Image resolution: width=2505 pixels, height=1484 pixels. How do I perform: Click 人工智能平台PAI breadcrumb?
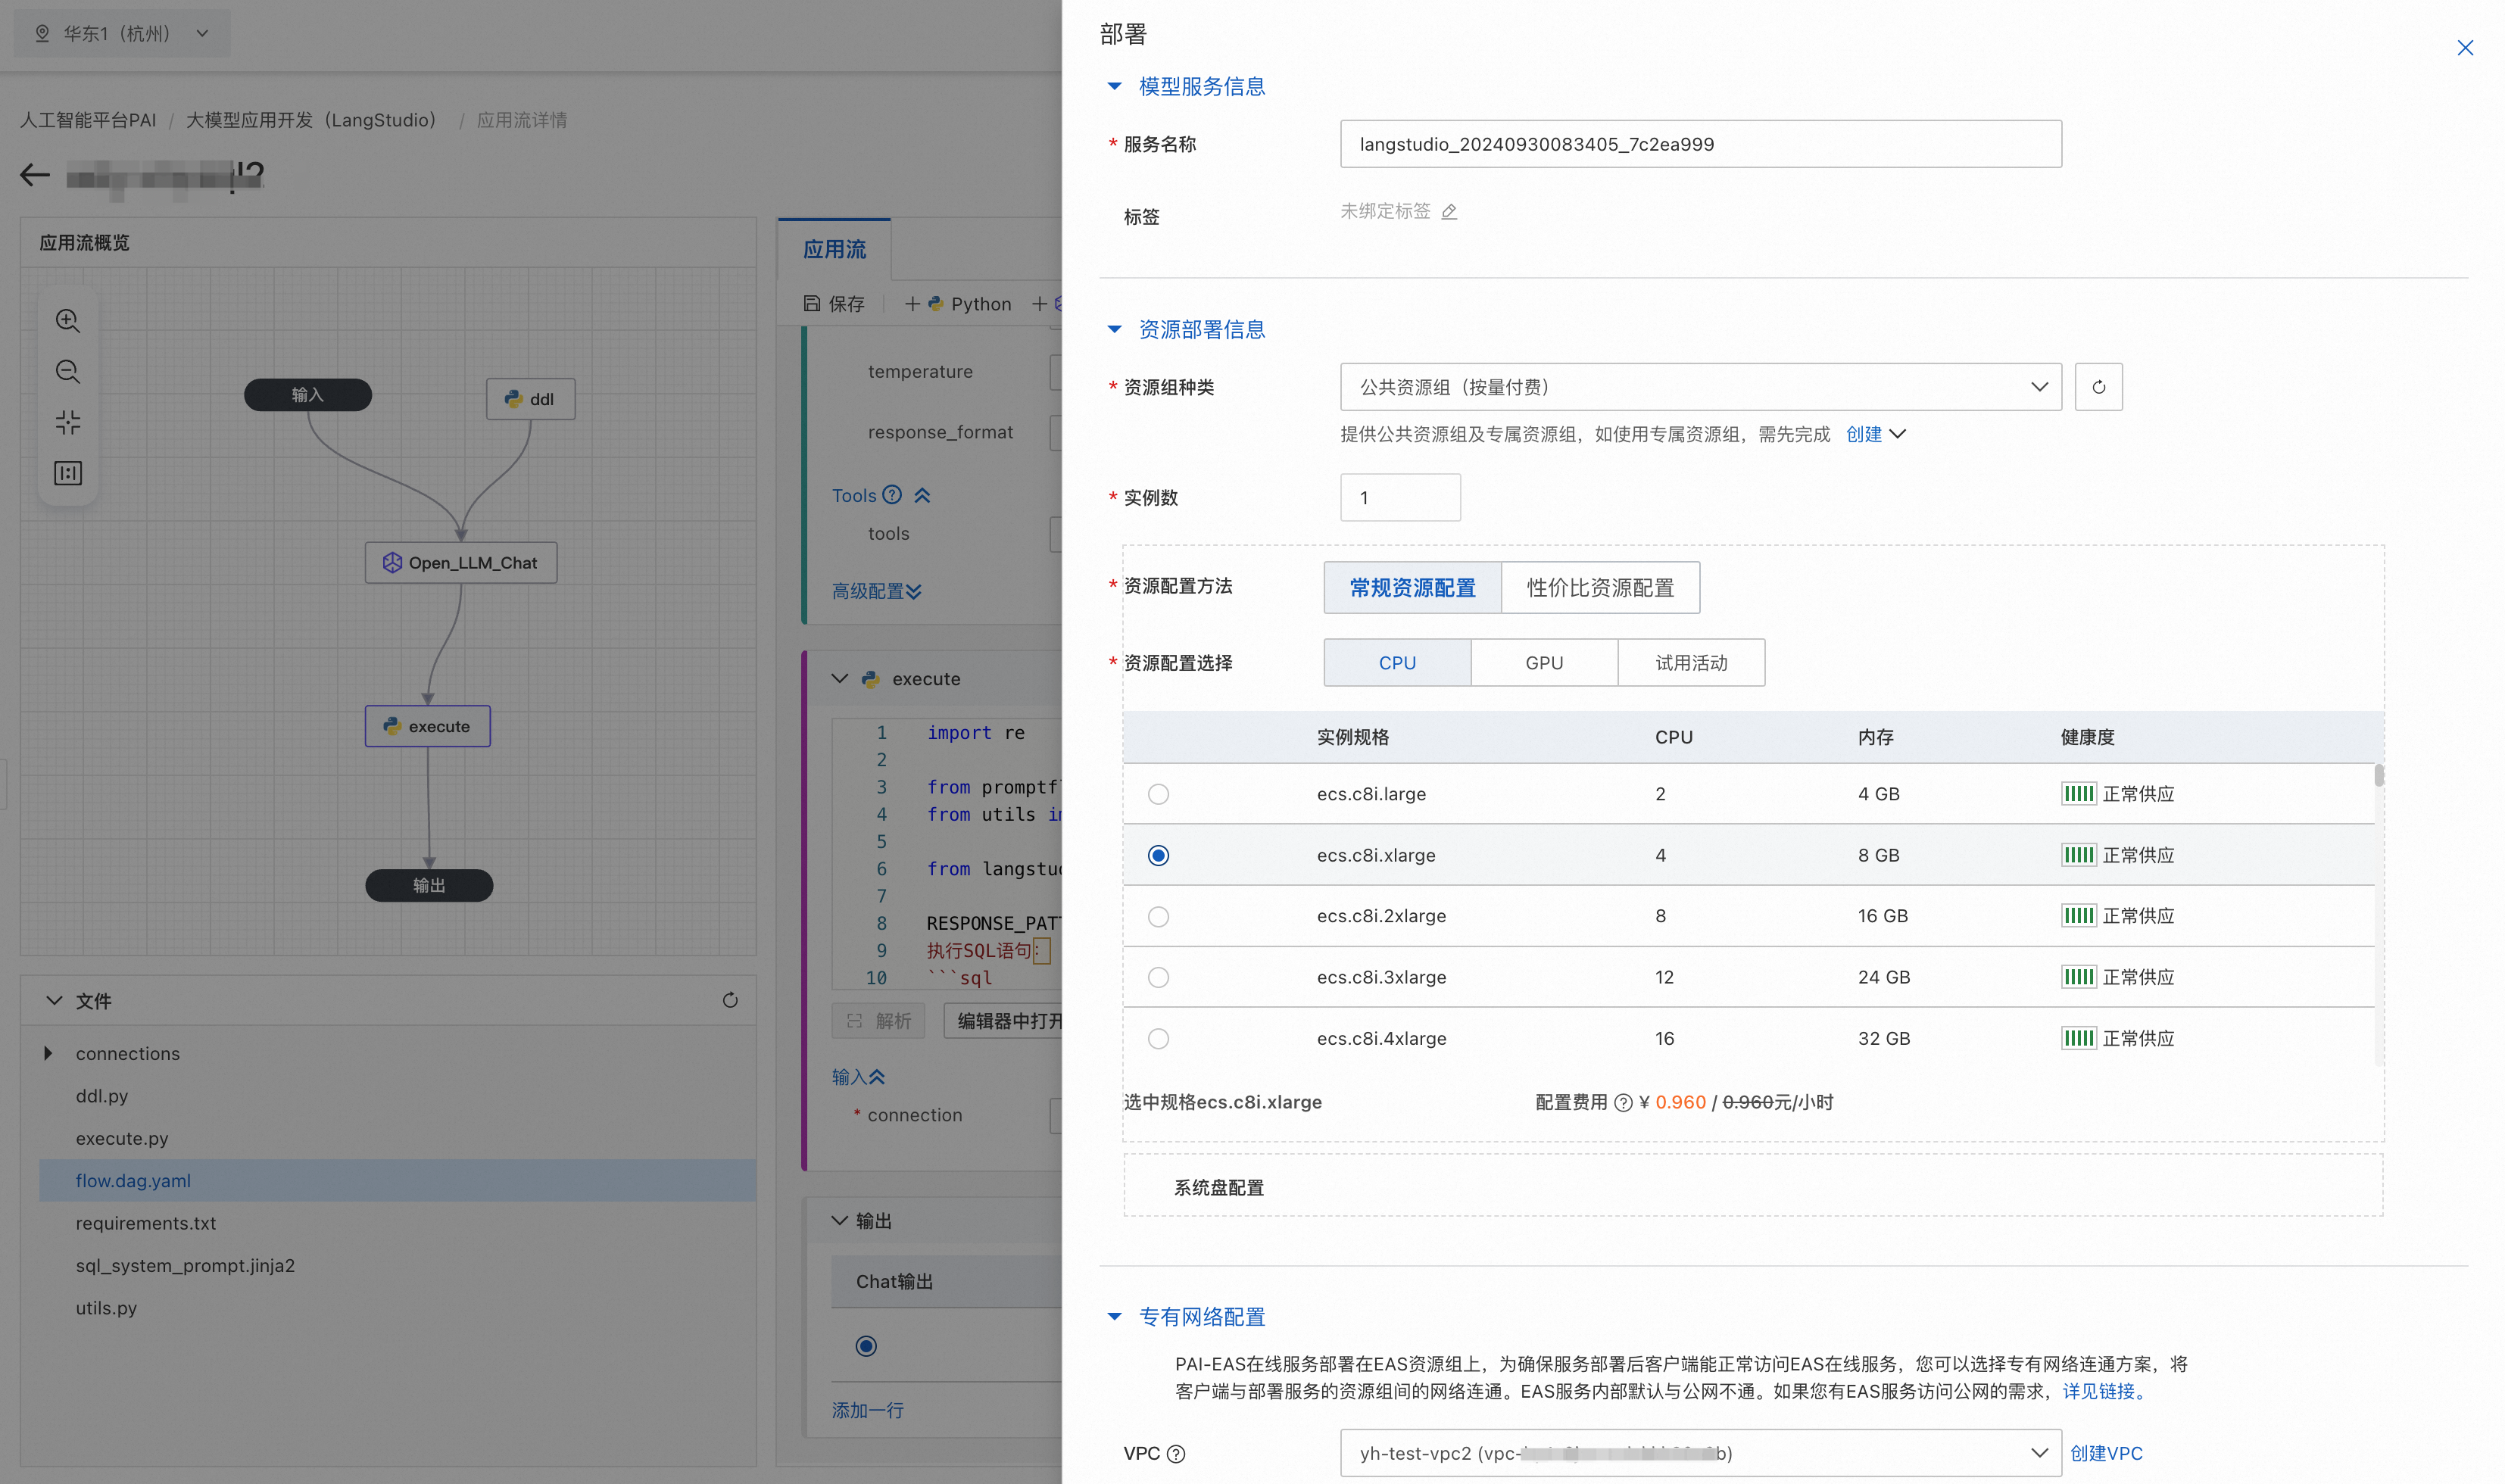(88, 120)
